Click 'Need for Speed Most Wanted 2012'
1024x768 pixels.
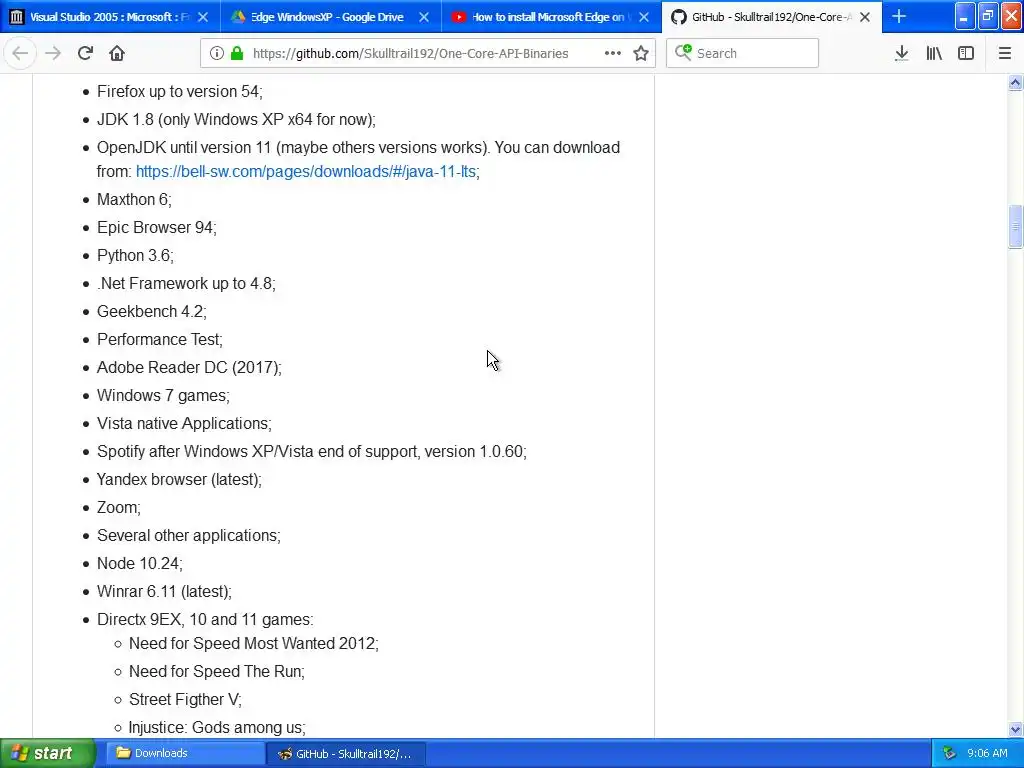pyautogui.click(x=253, y=644)
